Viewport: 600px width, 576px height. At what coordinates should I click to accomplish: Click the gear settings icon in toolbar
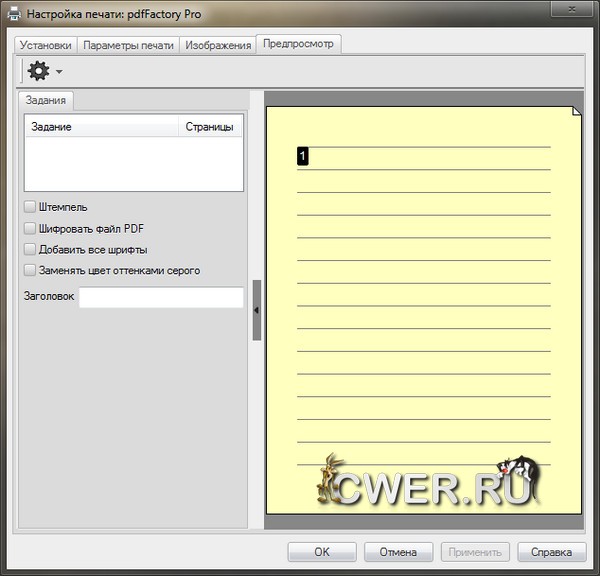[38, 71]
